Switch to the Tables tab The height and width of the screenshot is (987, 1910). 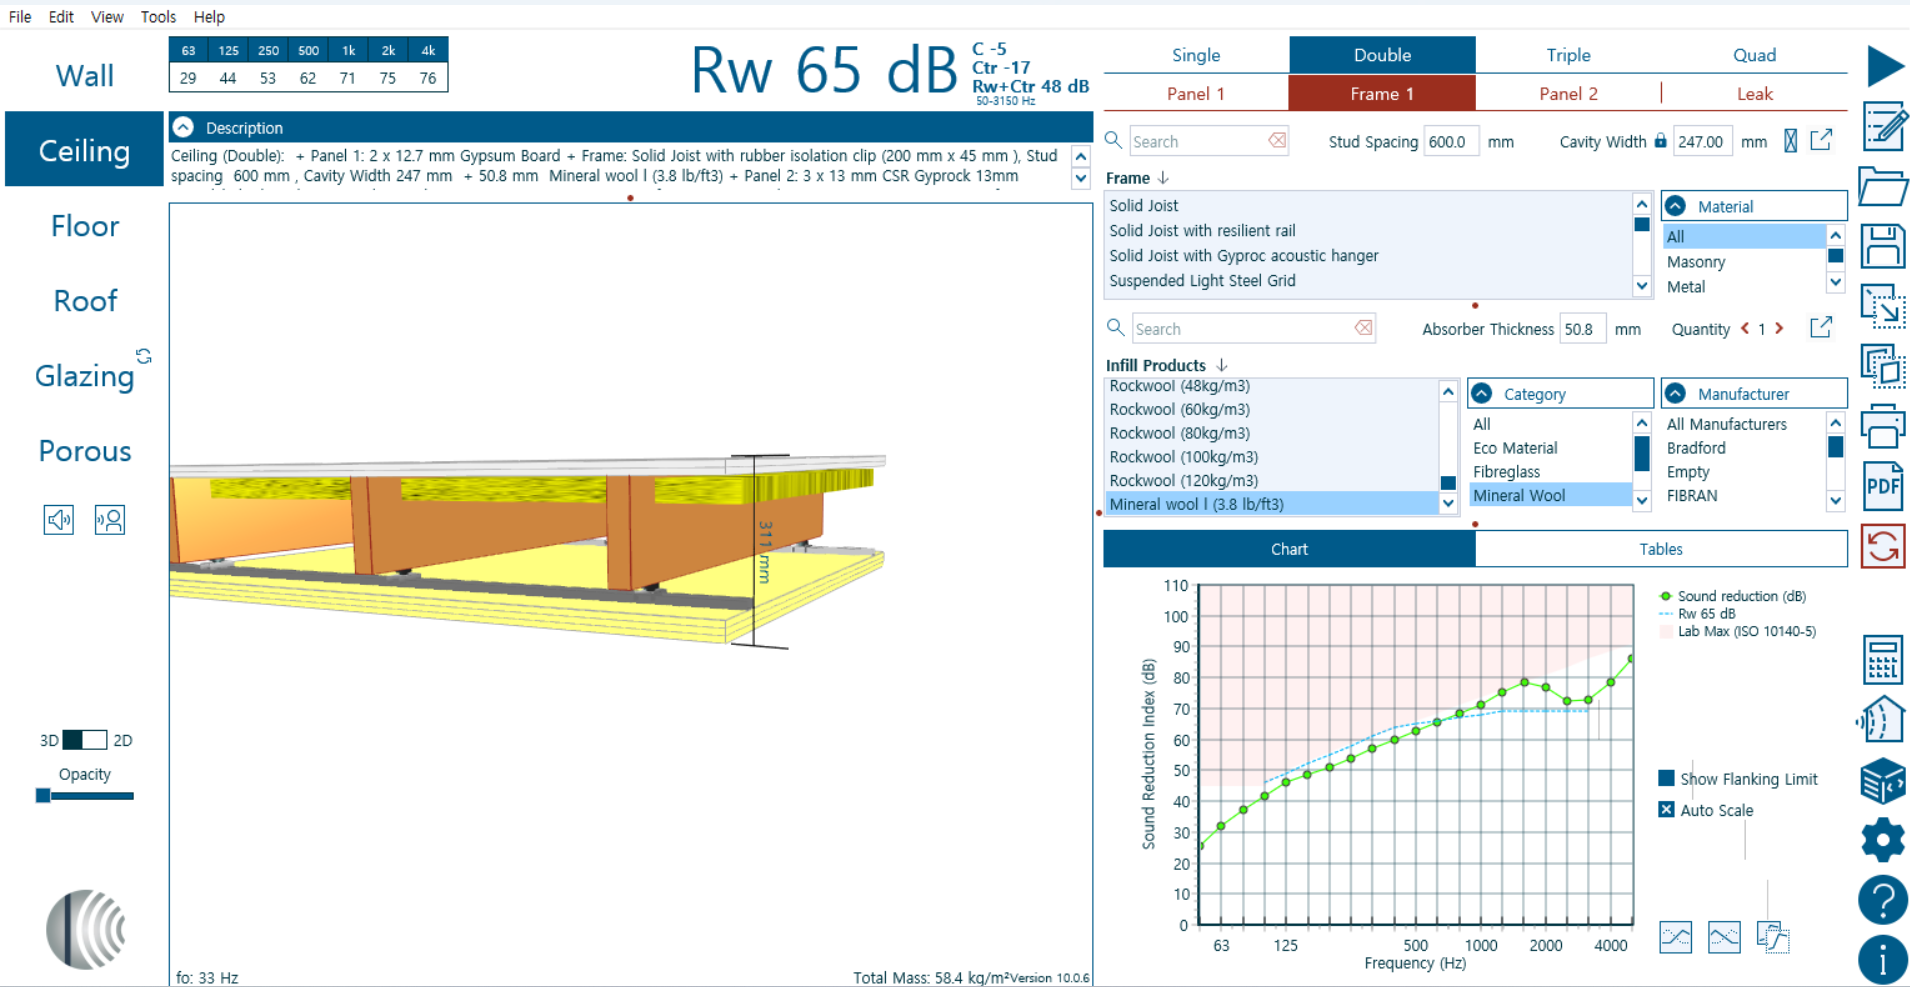click(x=1660, y=549)
